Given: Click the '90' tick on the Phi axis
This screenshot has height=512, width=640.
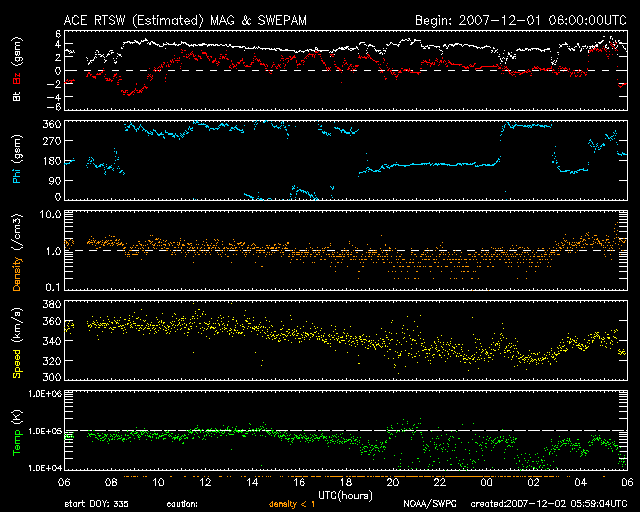Looking at the screenshot, I should (55, 180).
